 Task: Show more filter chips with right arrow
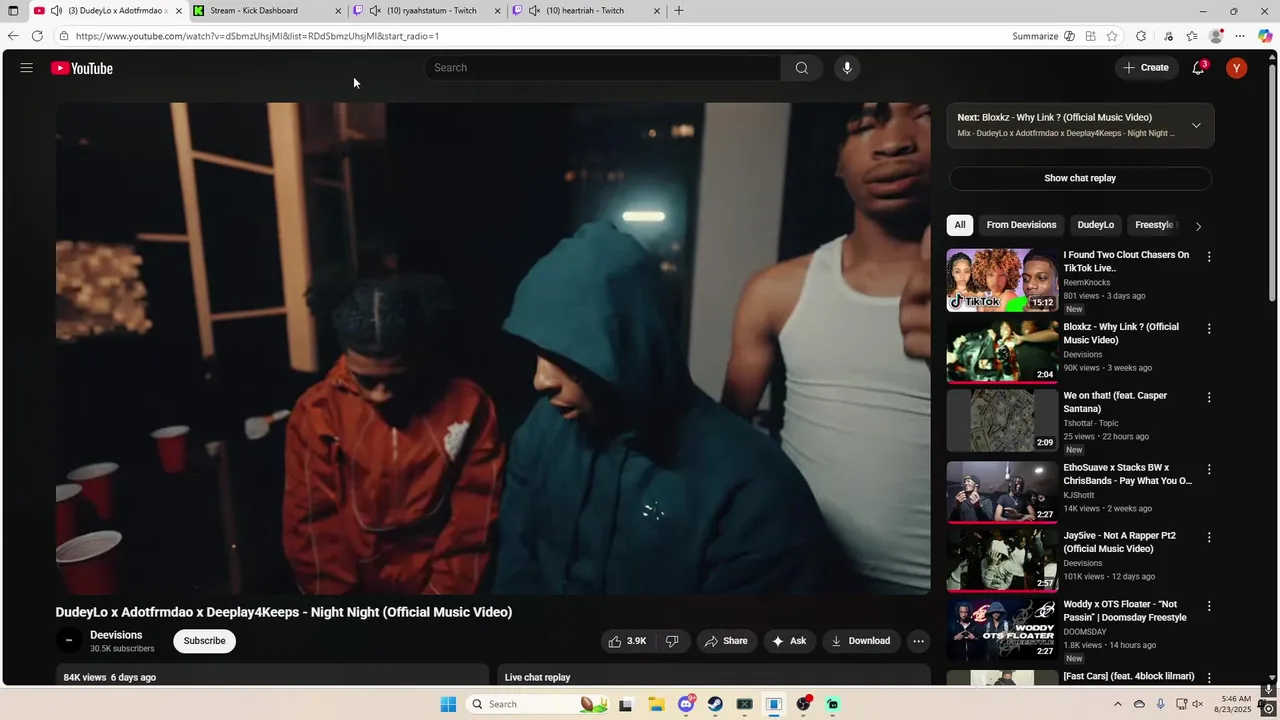(1198, 226)
